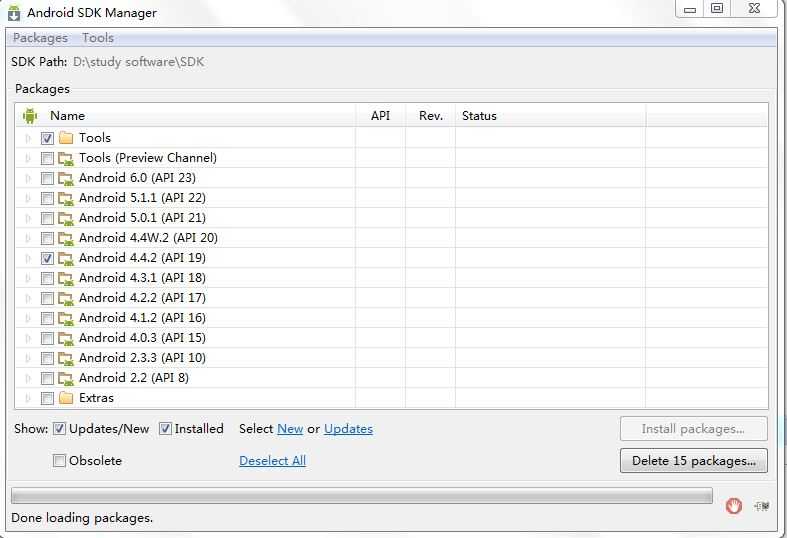Viewport: 787px width, 538px height.
Task: Uncheck the Android 4.4.2 (API 19) checkbox
Action: [x=47, y=259]
